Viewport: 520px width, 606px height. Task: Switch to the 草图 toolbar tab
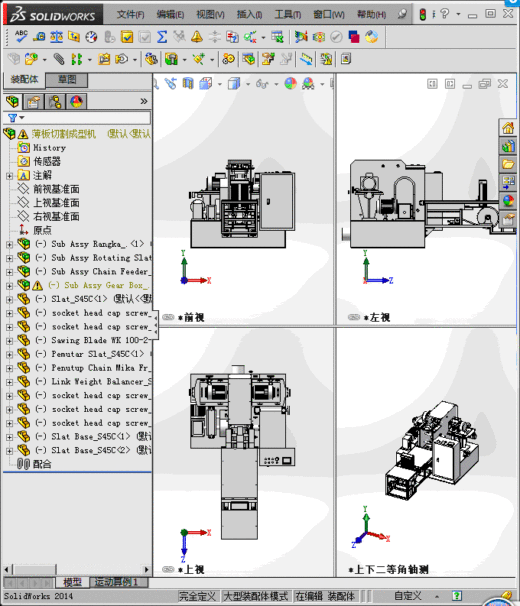tap(67, 80)
